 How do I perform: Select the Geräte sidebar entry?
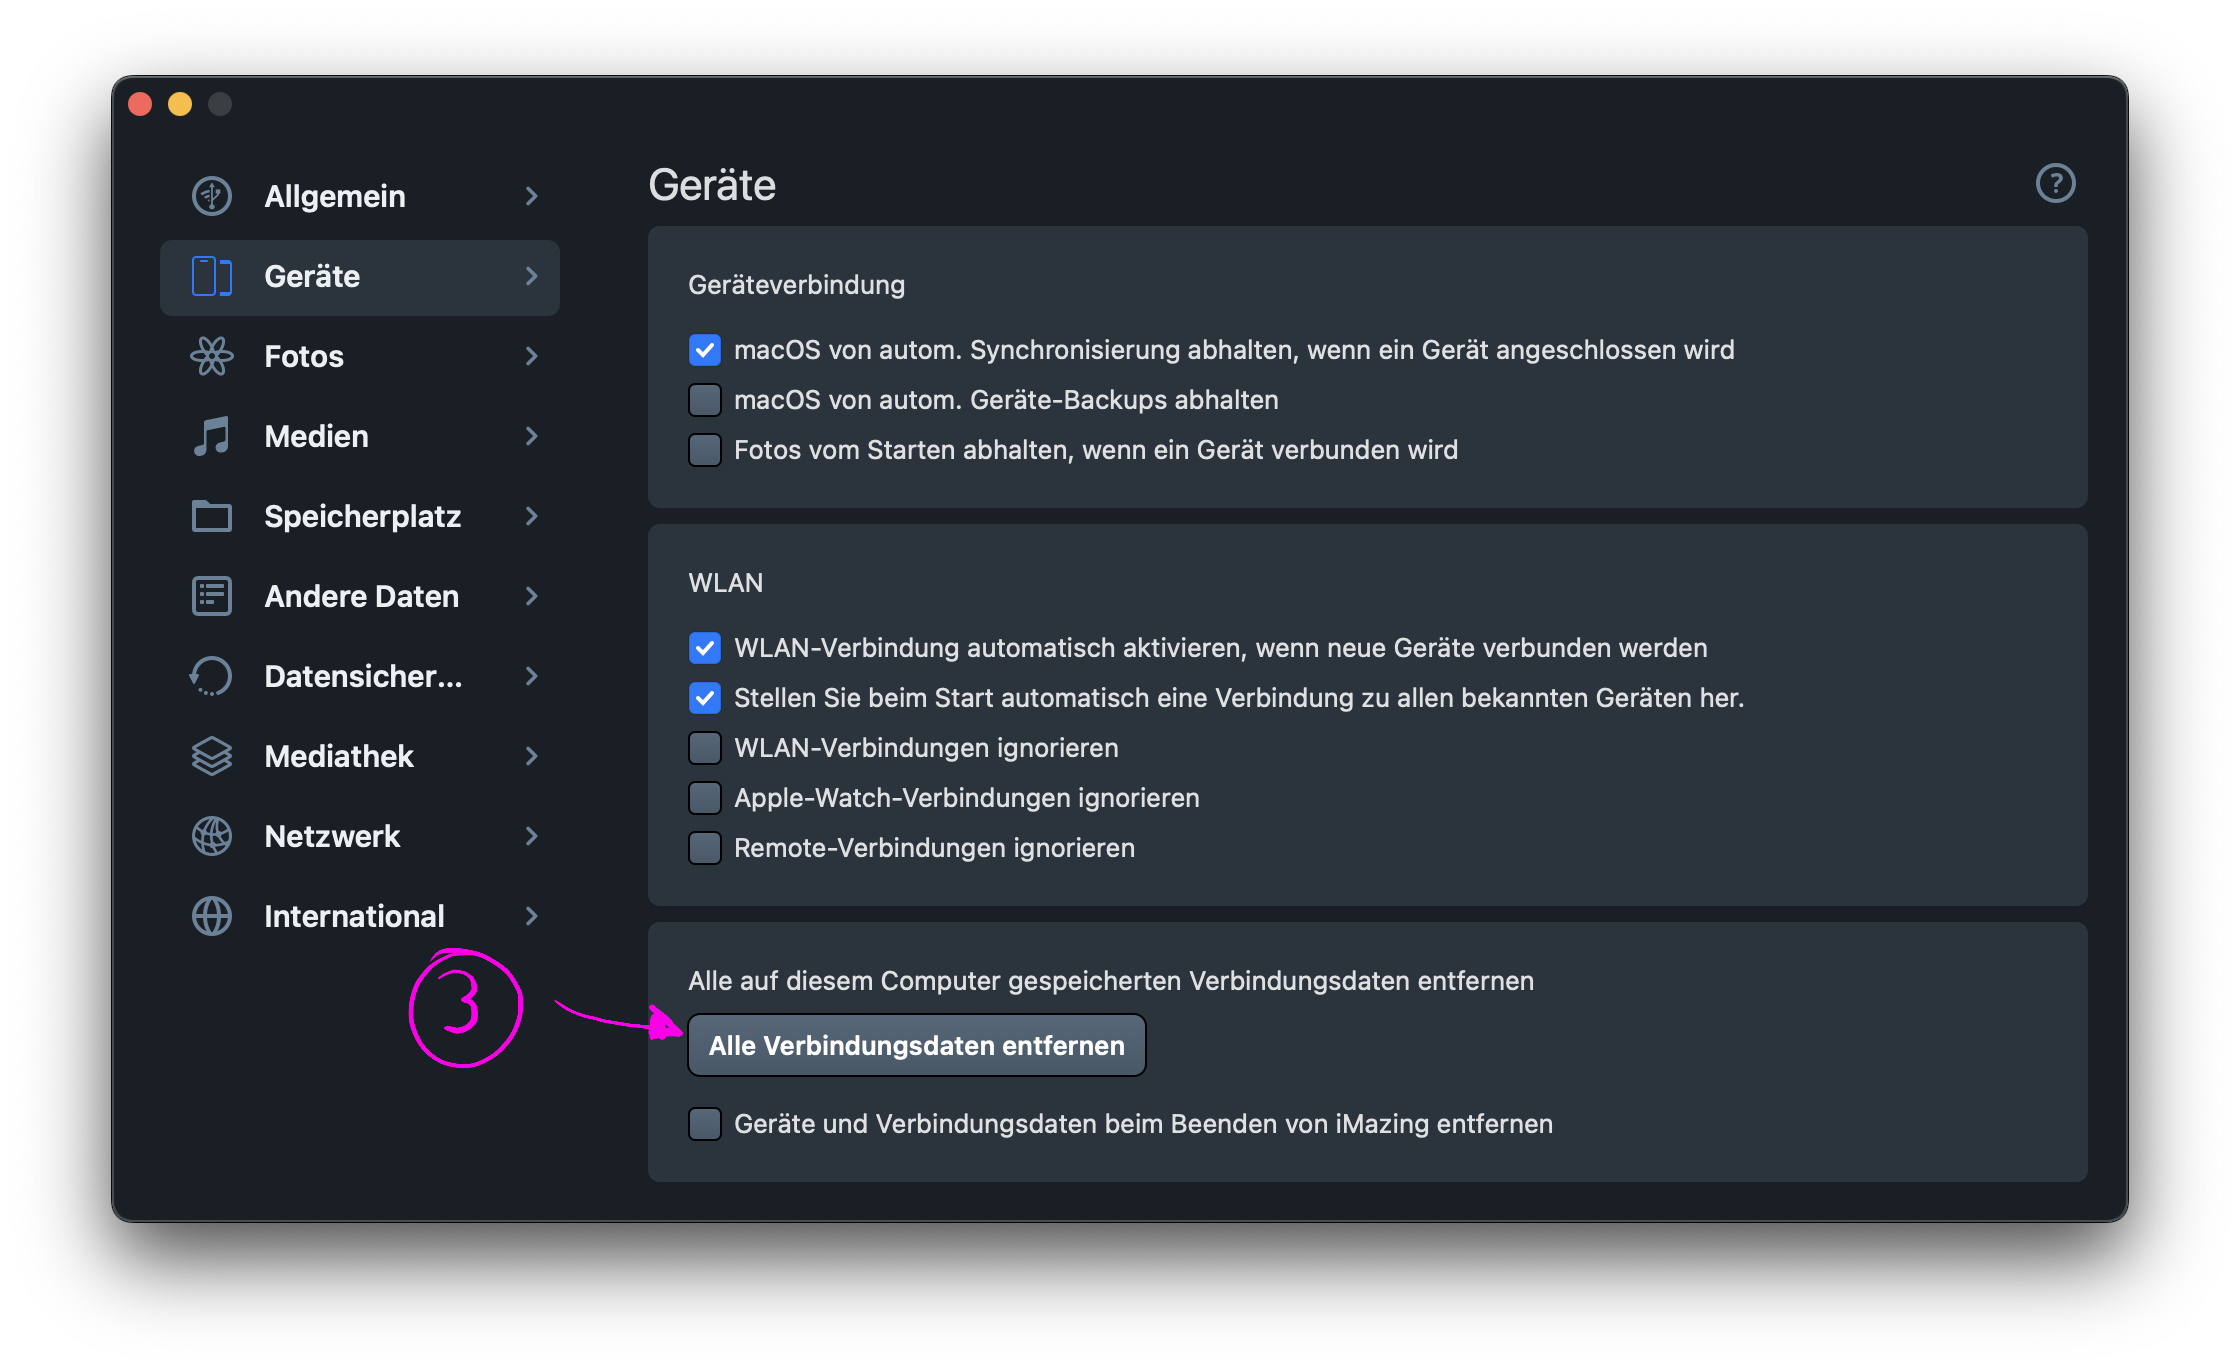coord(312,276)
